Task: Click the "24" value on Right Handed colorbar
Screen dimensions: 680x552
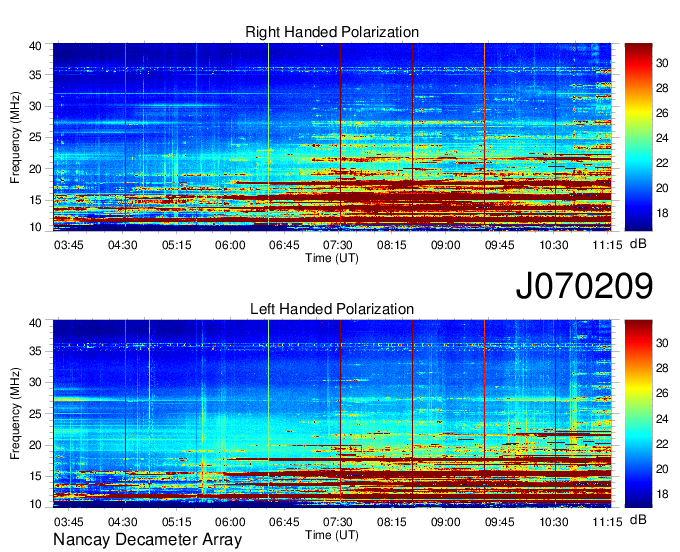Action: [662, 138]
